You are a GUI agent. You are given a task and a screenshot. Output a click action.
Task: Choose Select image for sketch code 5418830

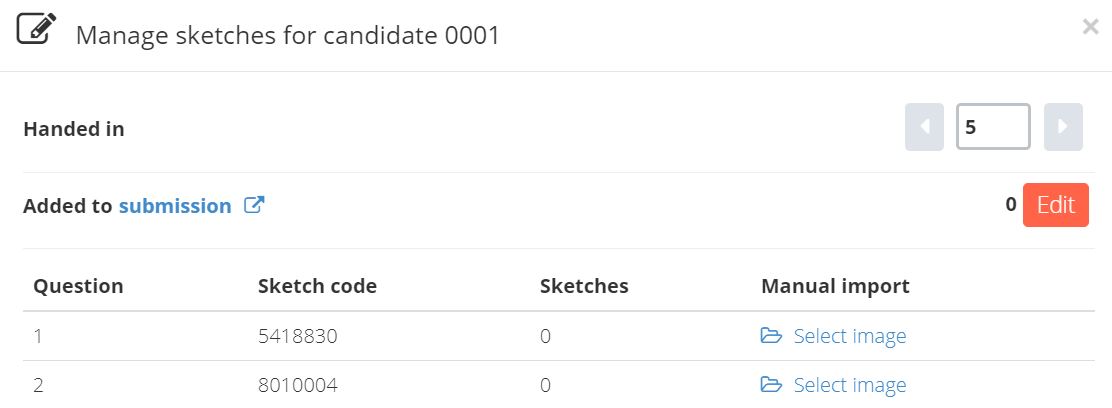click(850, 336)
